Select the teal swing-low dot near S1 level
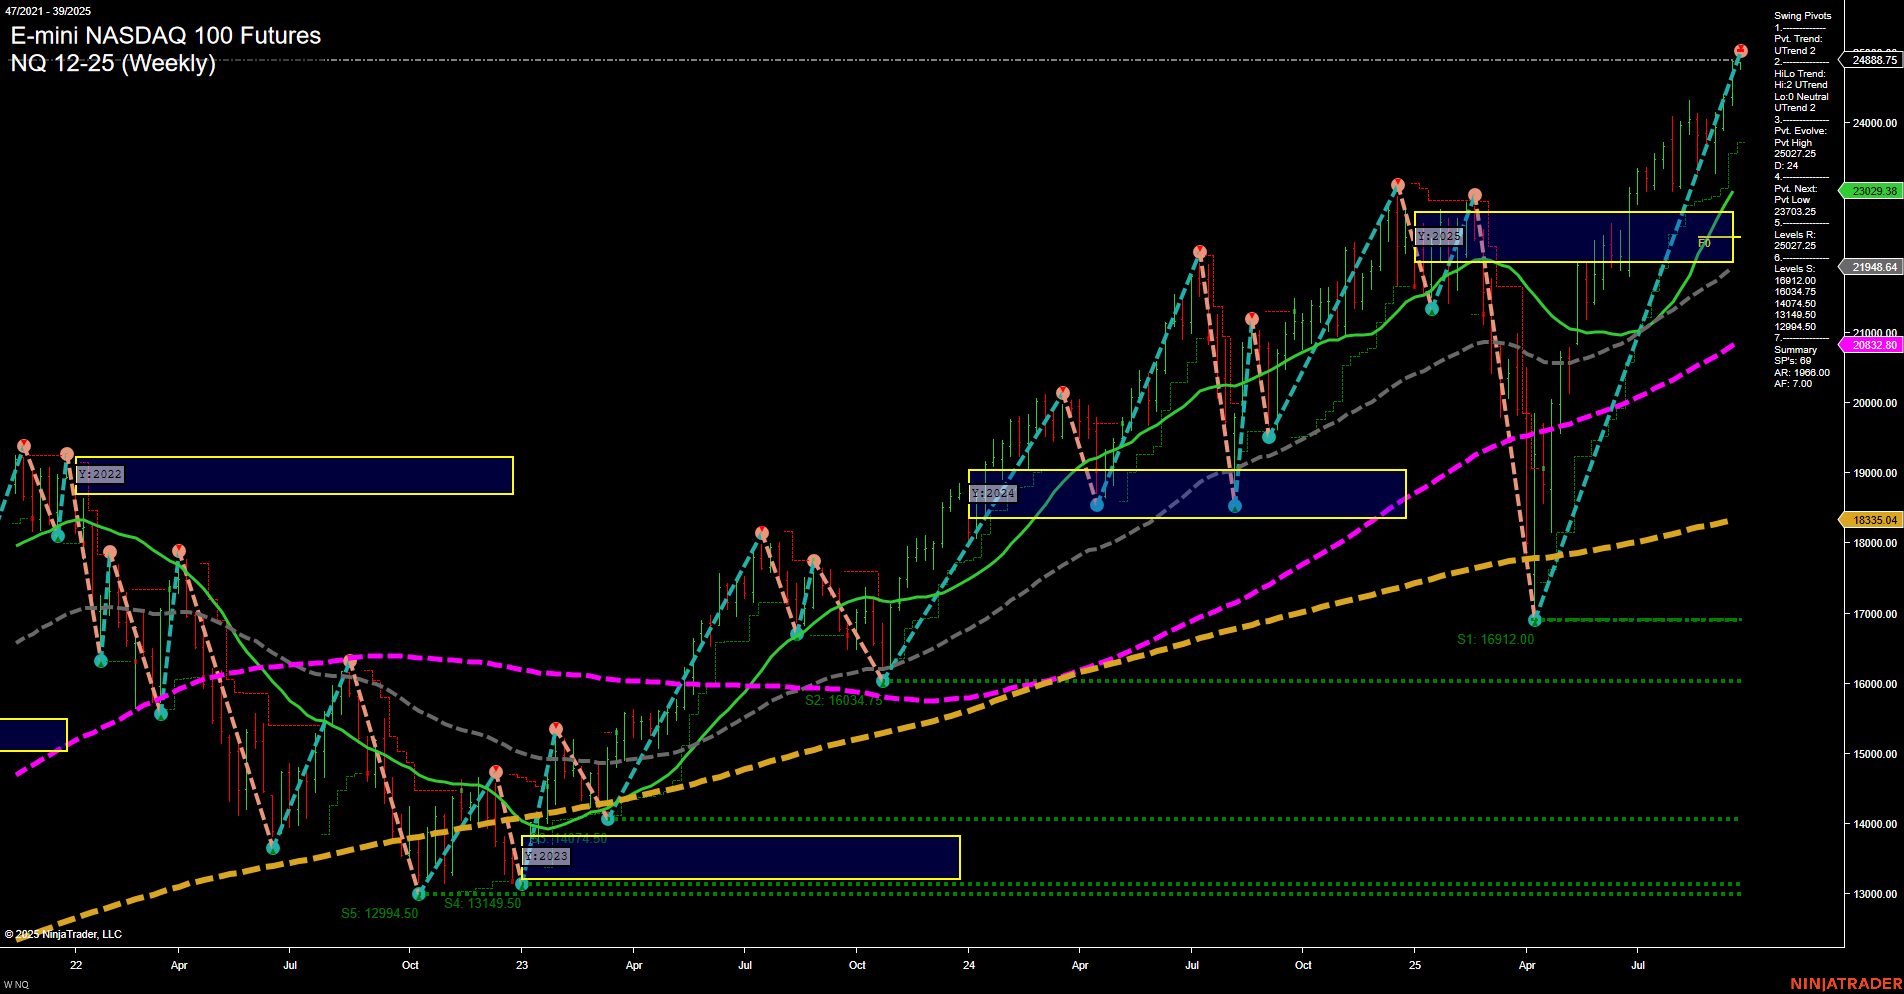This screenshot has width=1904, height=994. point(1533,620)
